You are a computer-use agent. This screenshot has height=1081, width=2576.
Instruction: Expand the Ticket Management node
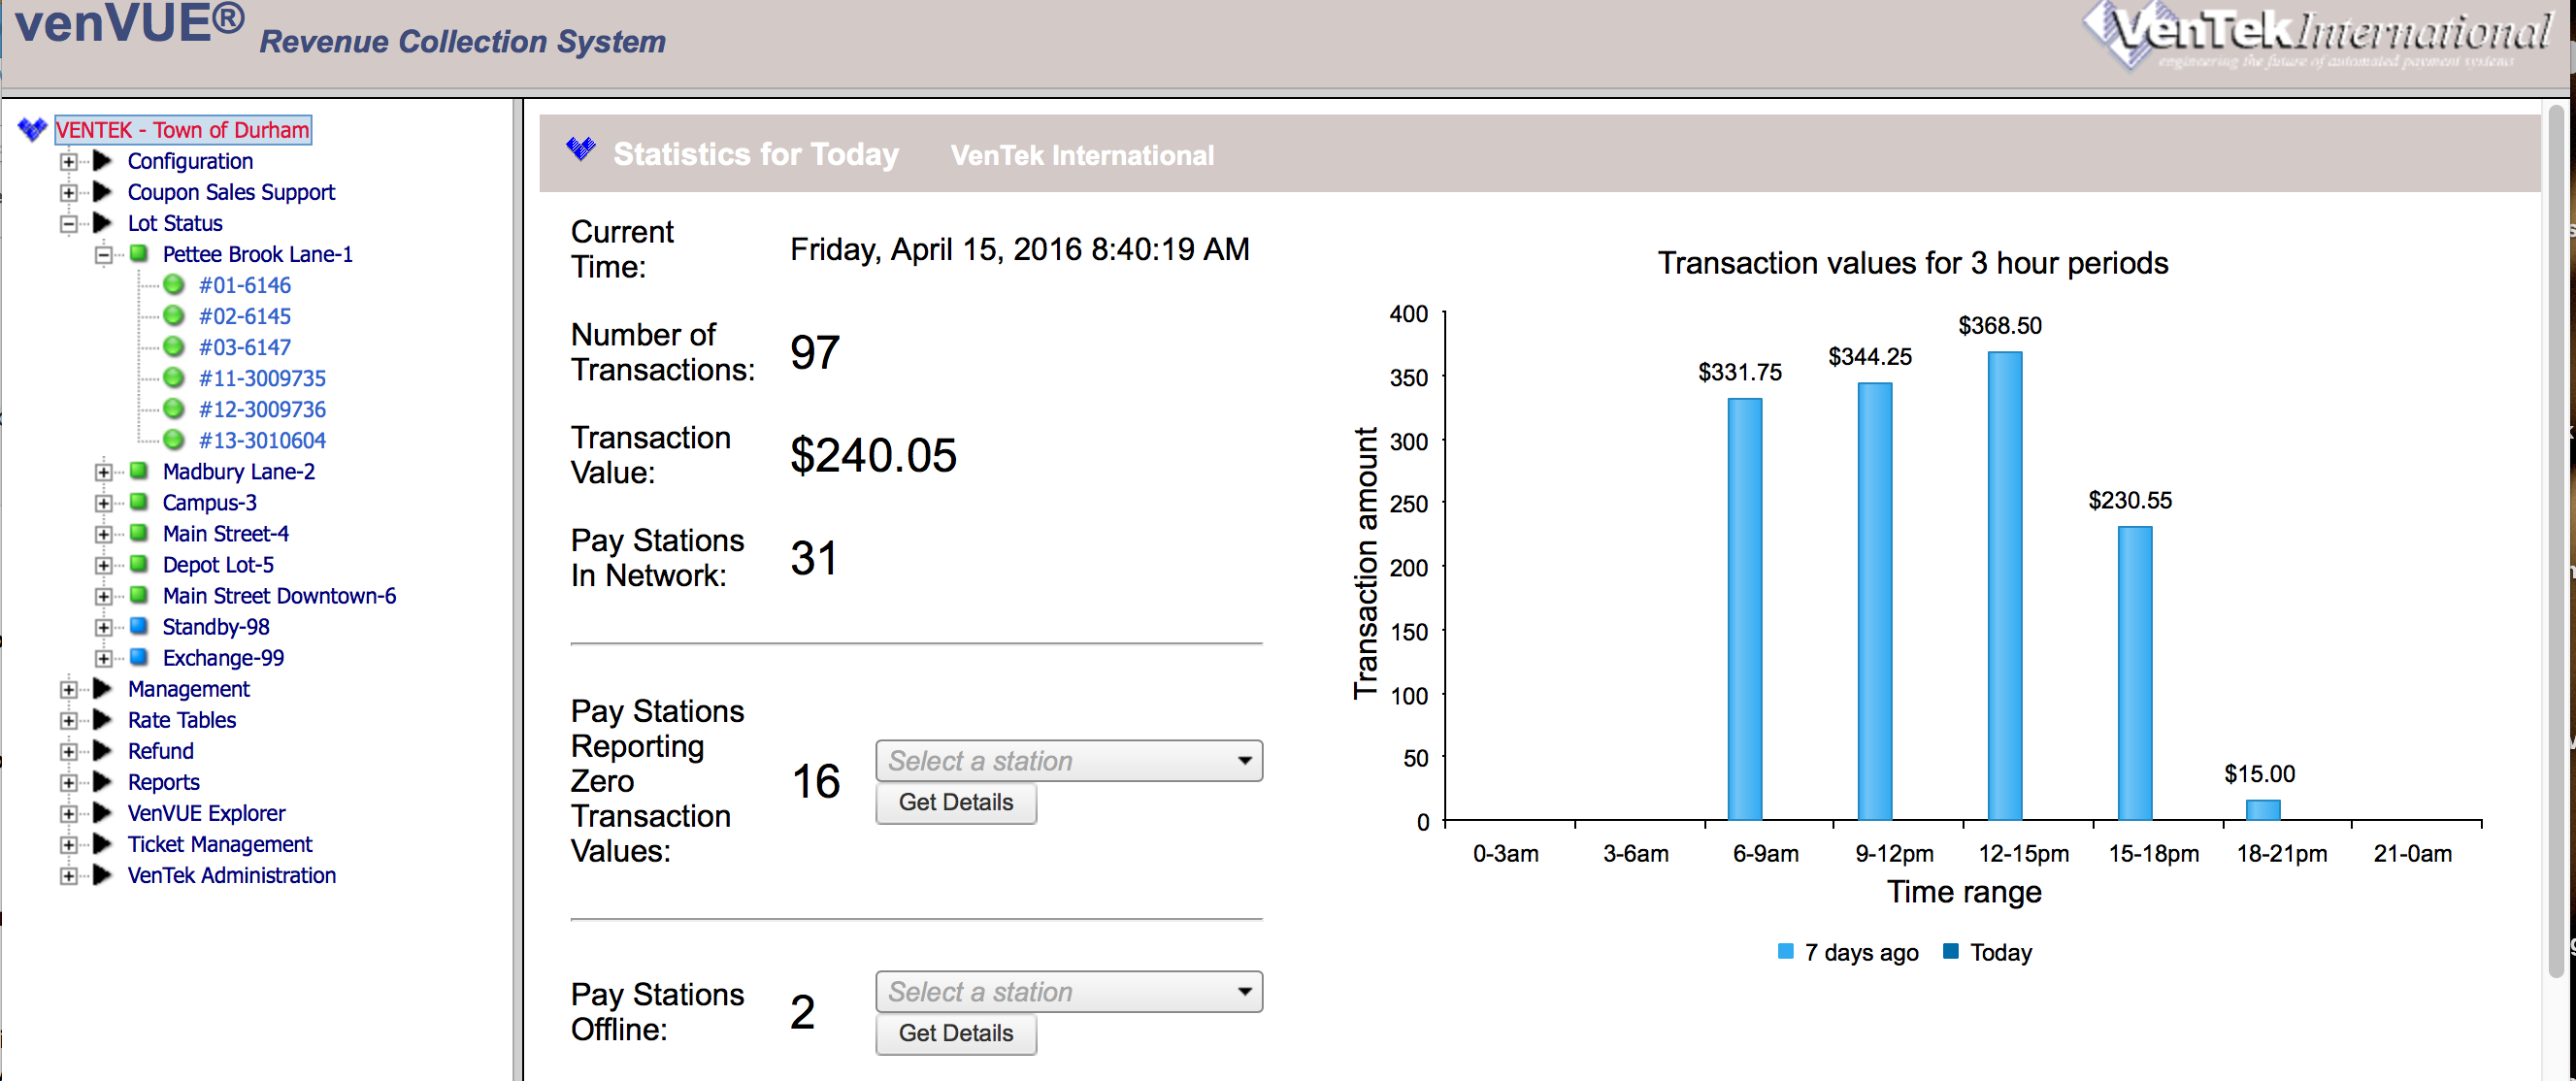click(x=68, y=844)
